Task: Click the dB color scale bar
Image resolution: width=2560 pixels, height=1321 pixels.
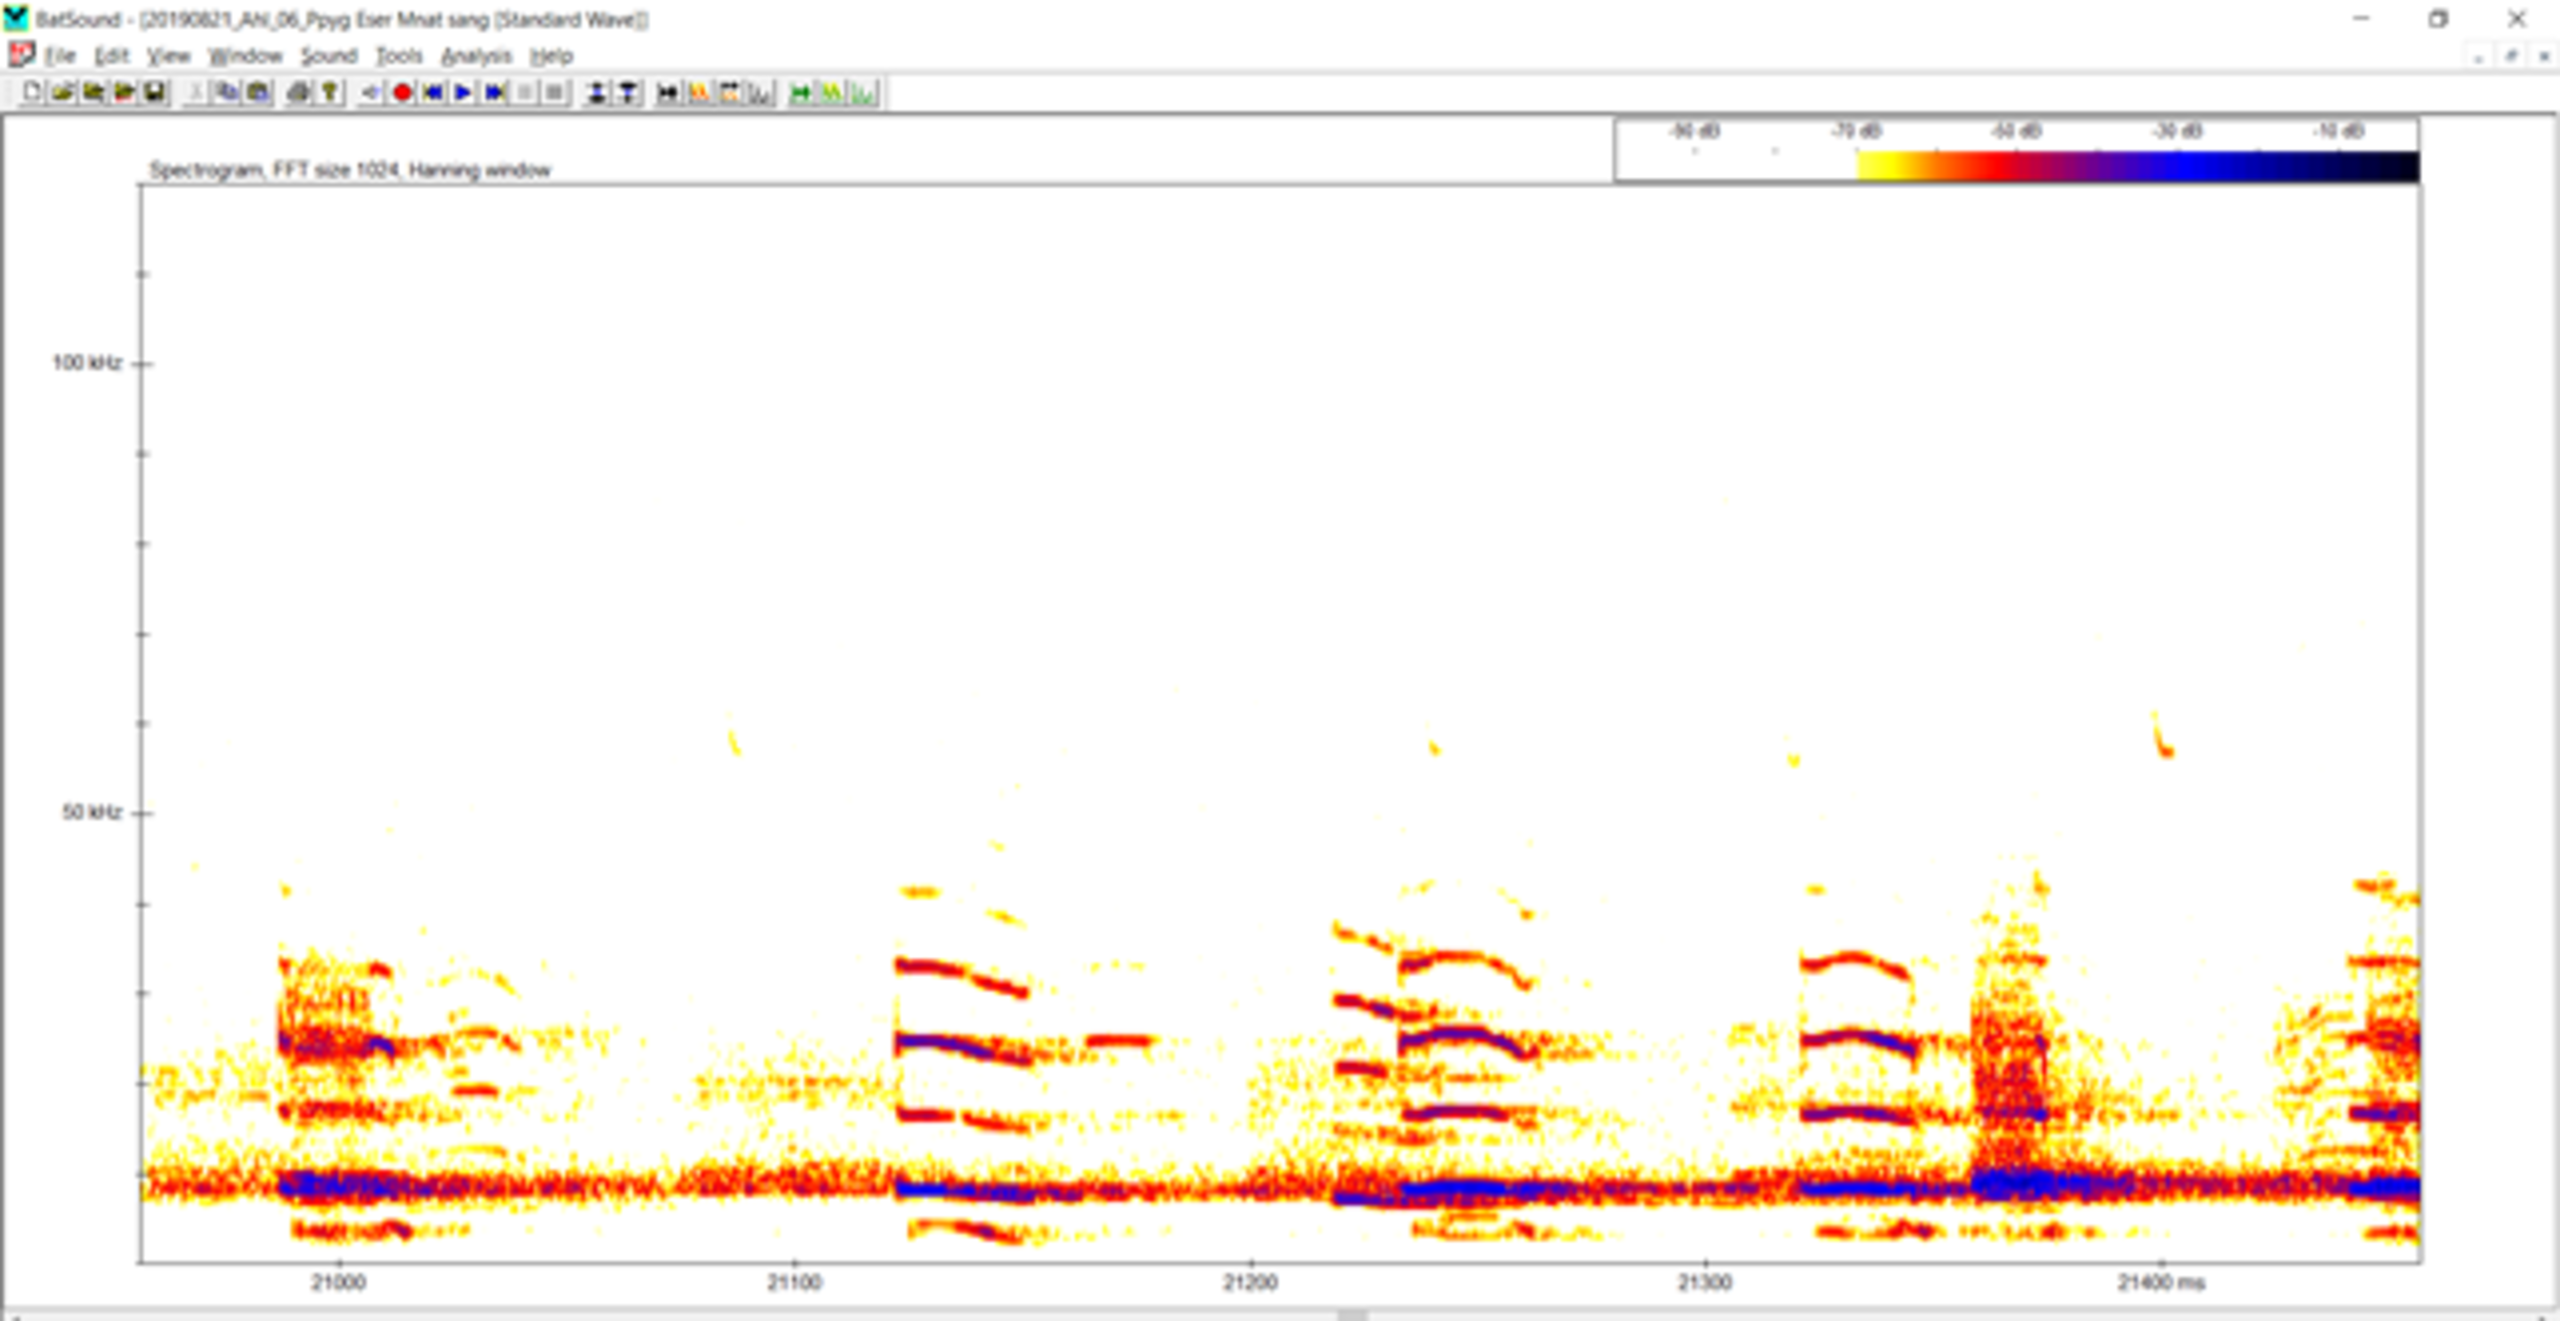Action: pos(2137,166)
